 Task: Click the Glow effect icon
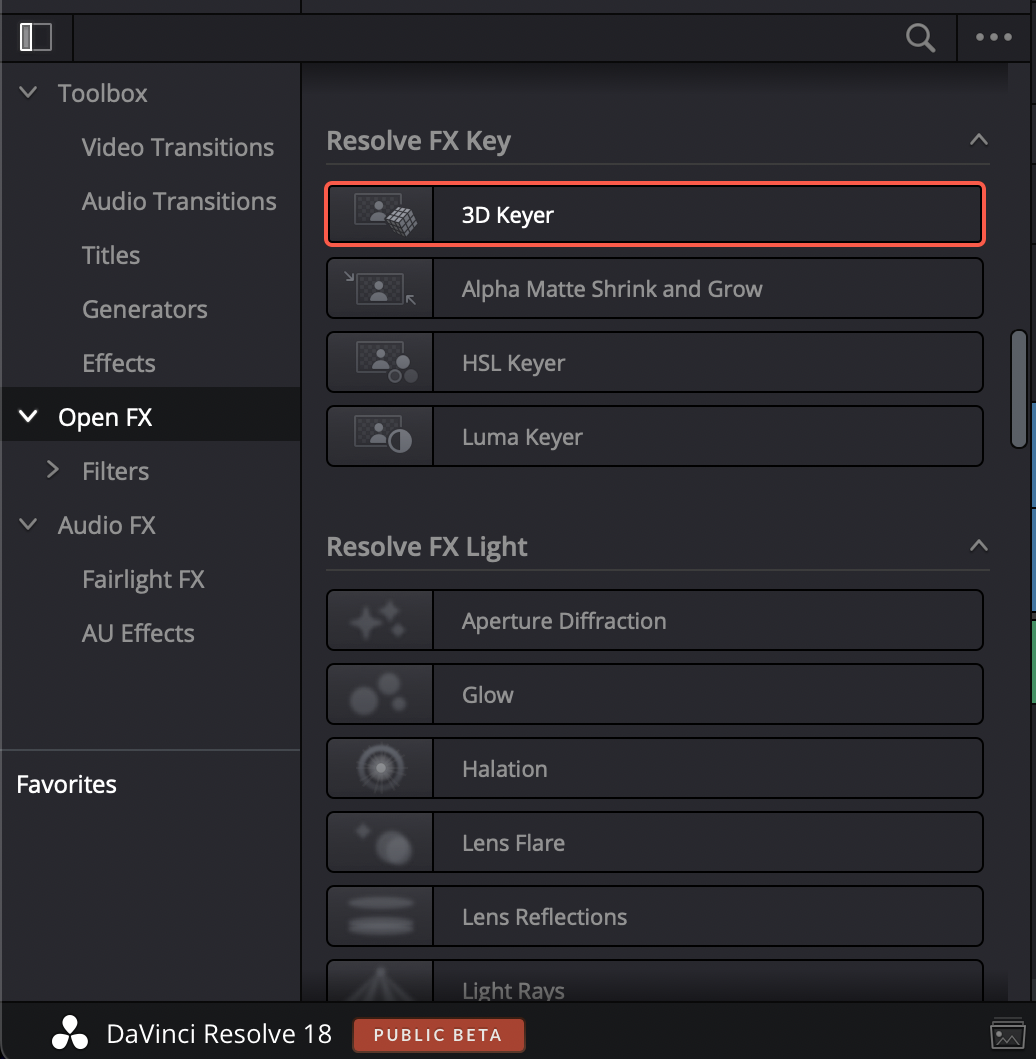pyautogui.click(x=380, y=695)
